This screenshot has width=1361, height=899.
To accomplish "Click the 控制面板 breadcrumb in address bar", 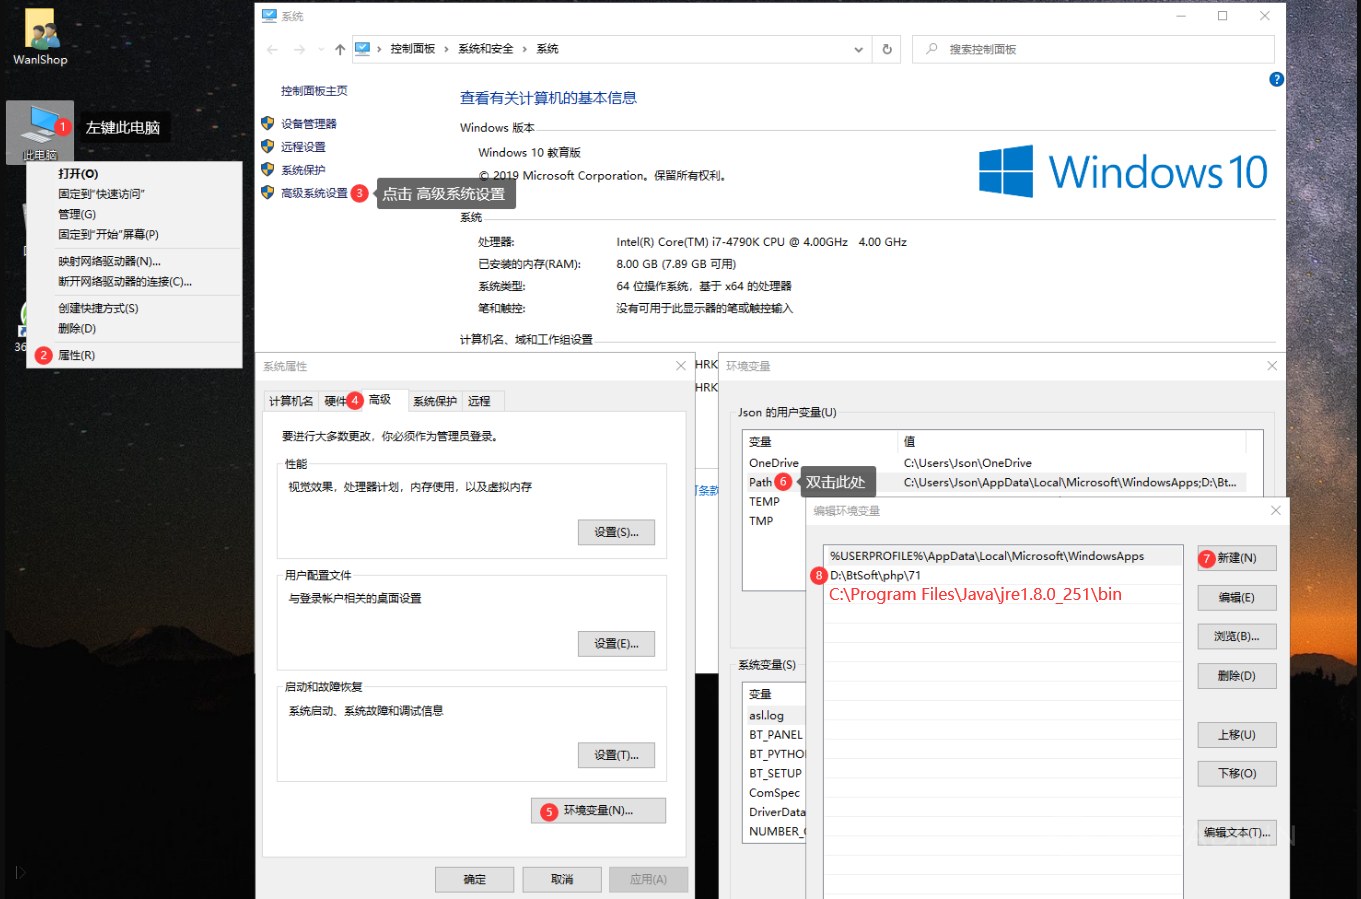I will point(413,49).
